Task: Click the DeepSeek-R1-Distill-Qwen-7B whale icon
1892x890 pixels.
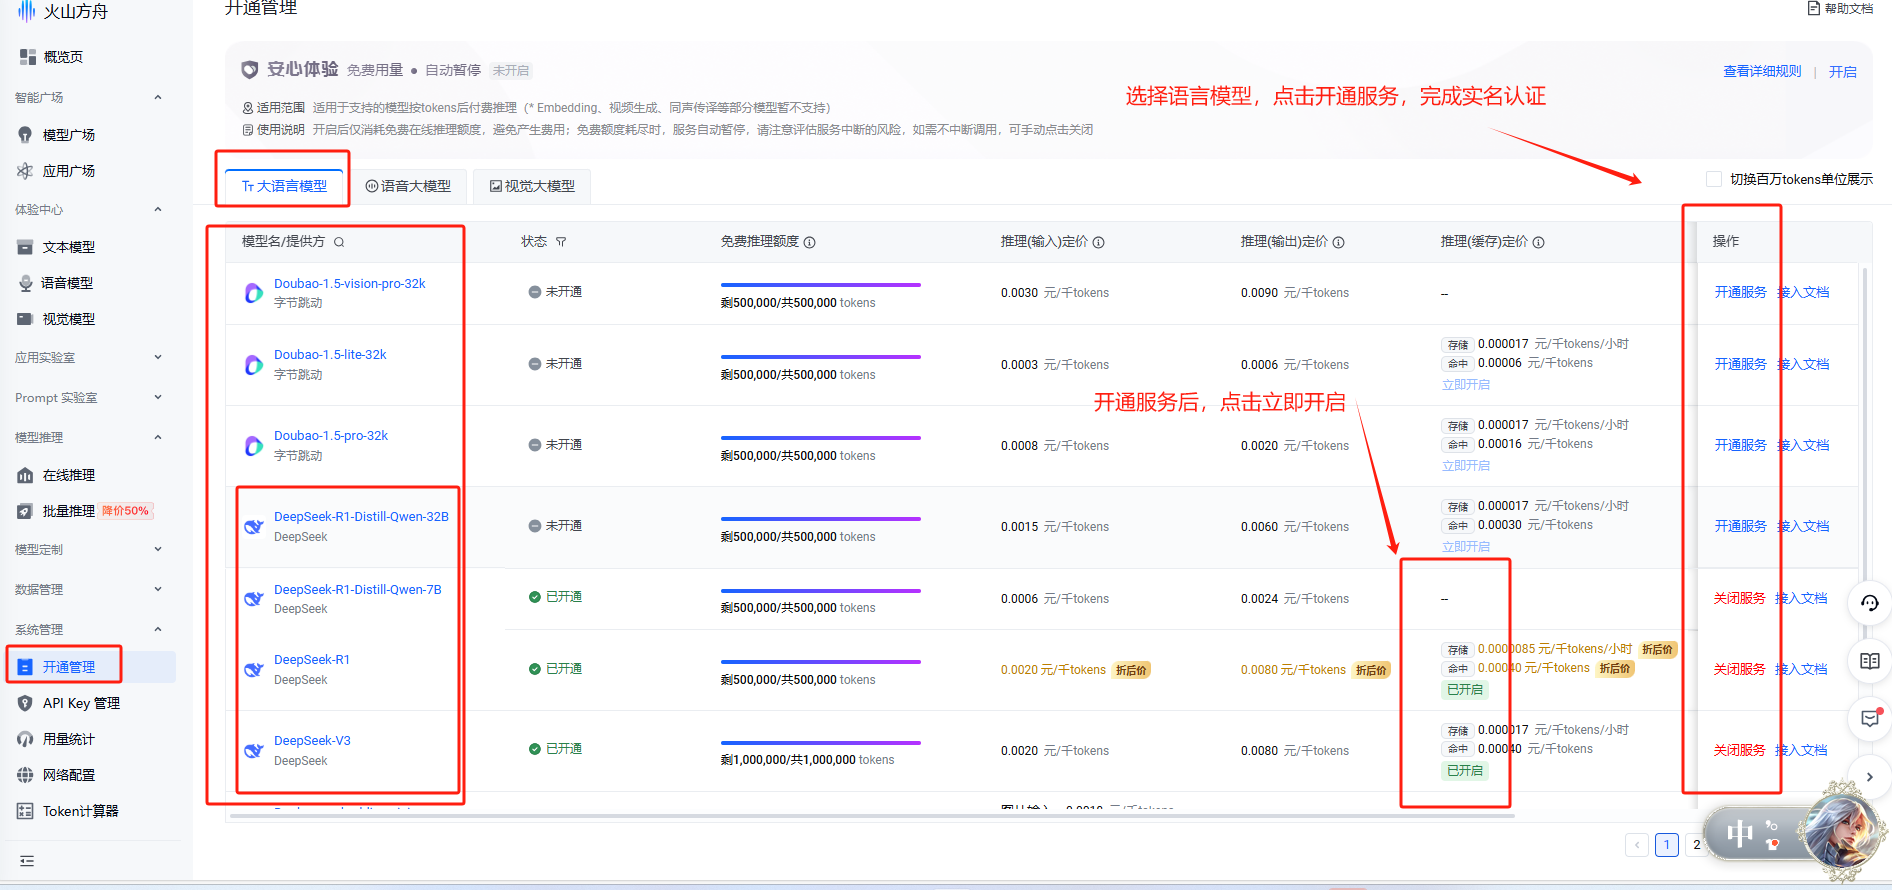Action: tap(254, 599)
